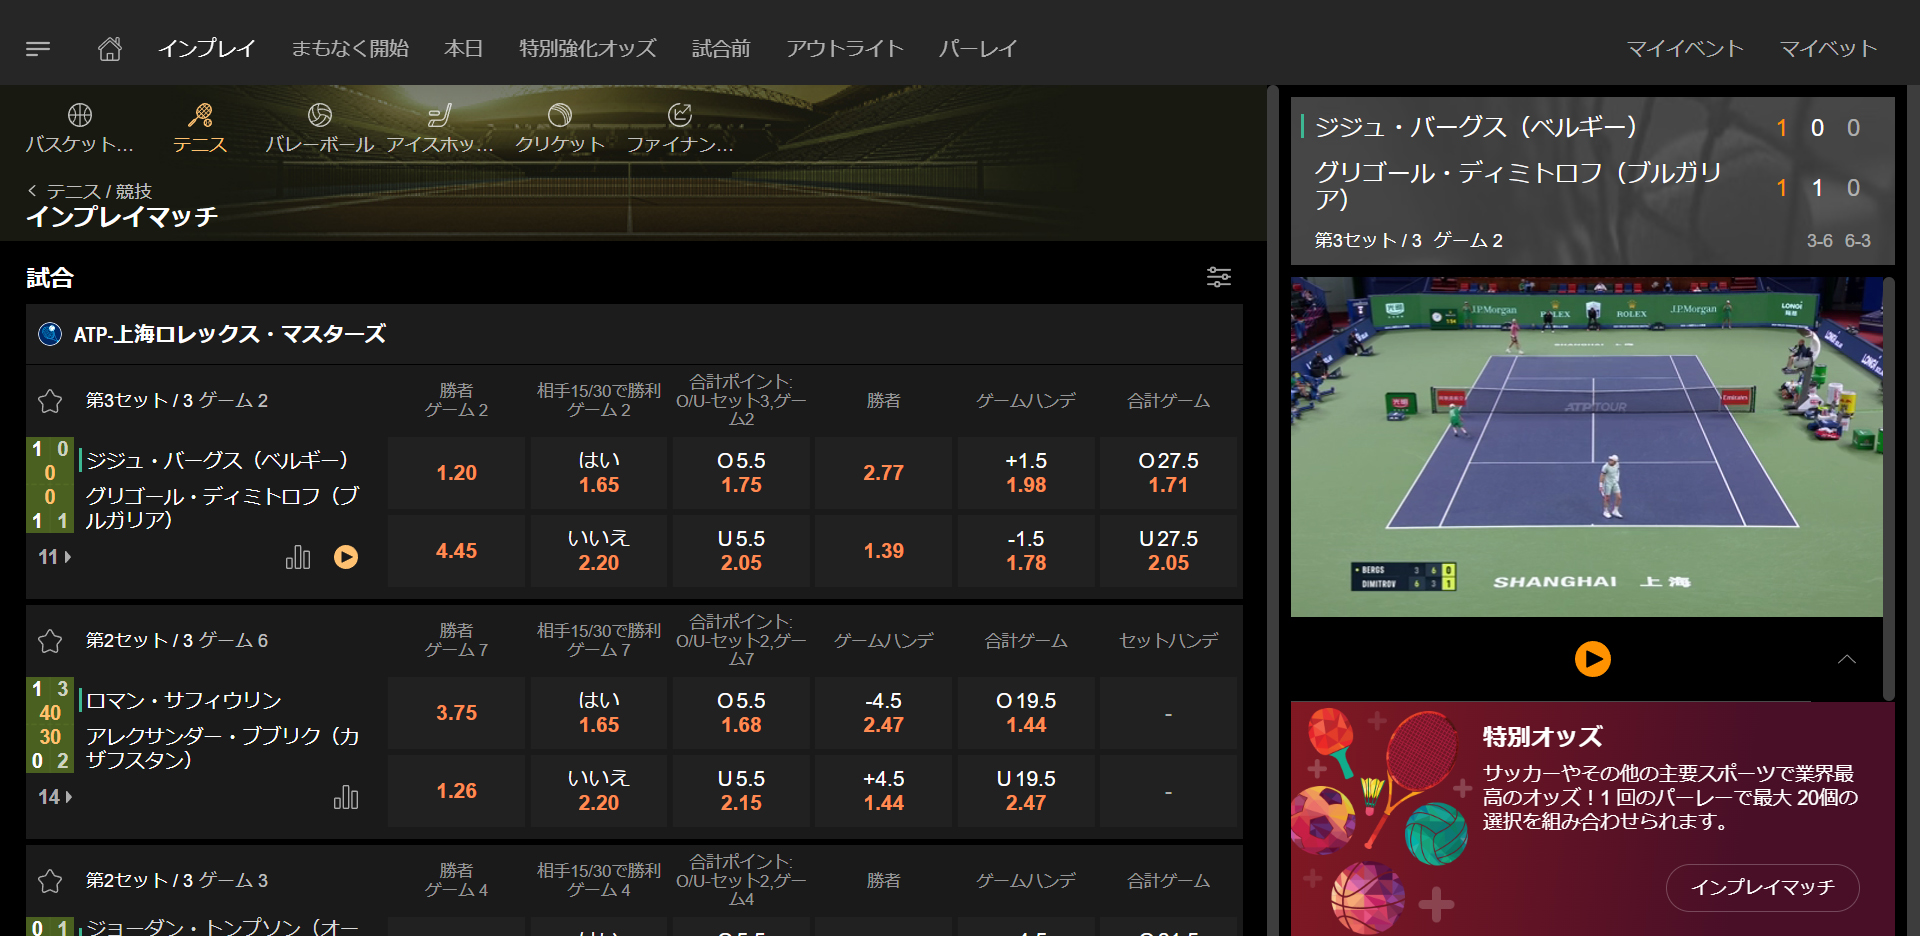Screen dimensions: 1920x936
Task: Bet on Bublik game 7 winner 1.26
Action: (x=457, y=791)
